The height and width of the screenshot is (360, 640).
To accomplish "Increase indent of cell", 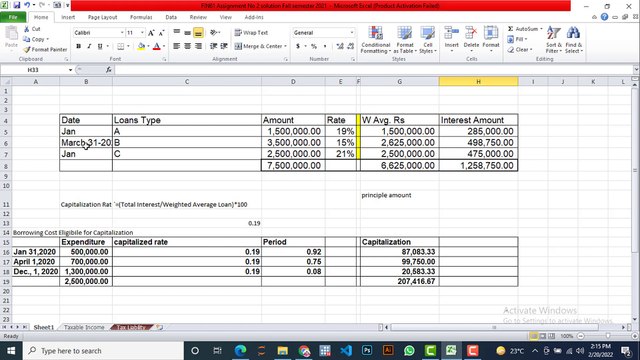I will coord(224,46).
